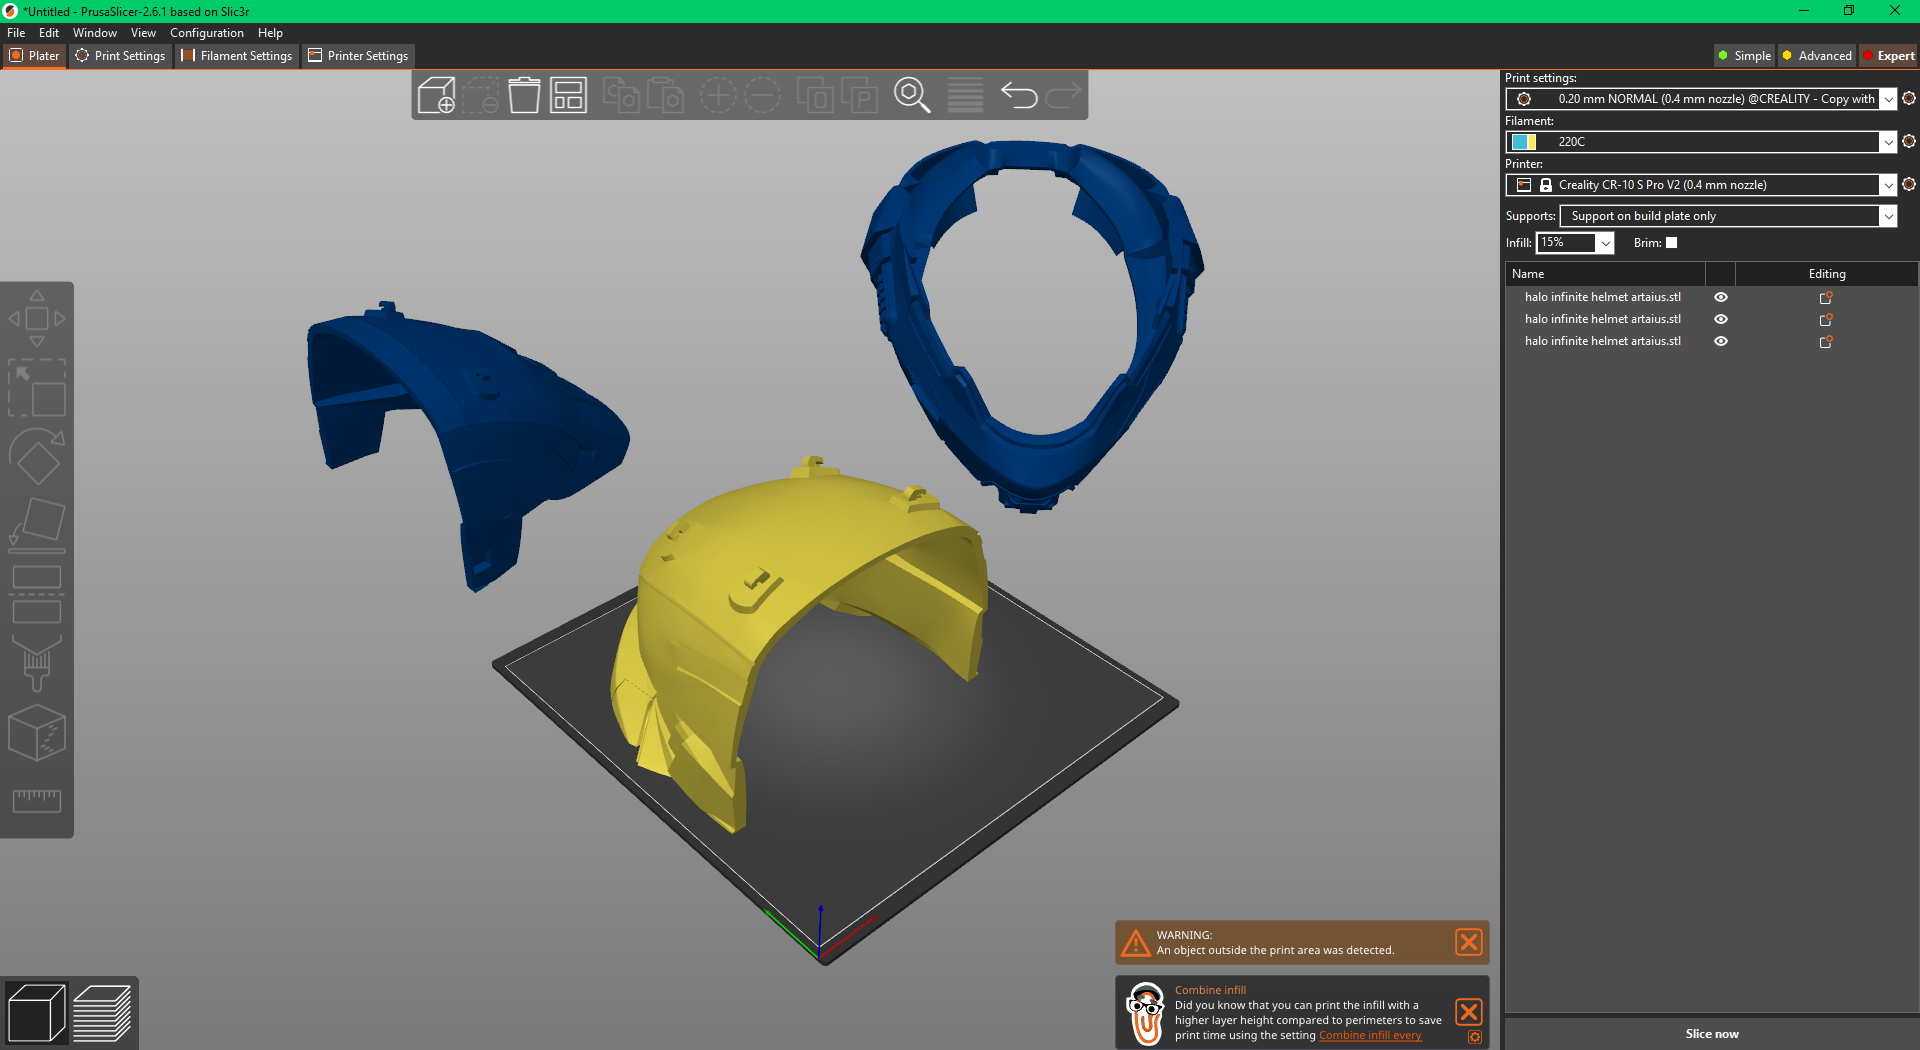Click the Copy toolbar icon

pos(621,95)
